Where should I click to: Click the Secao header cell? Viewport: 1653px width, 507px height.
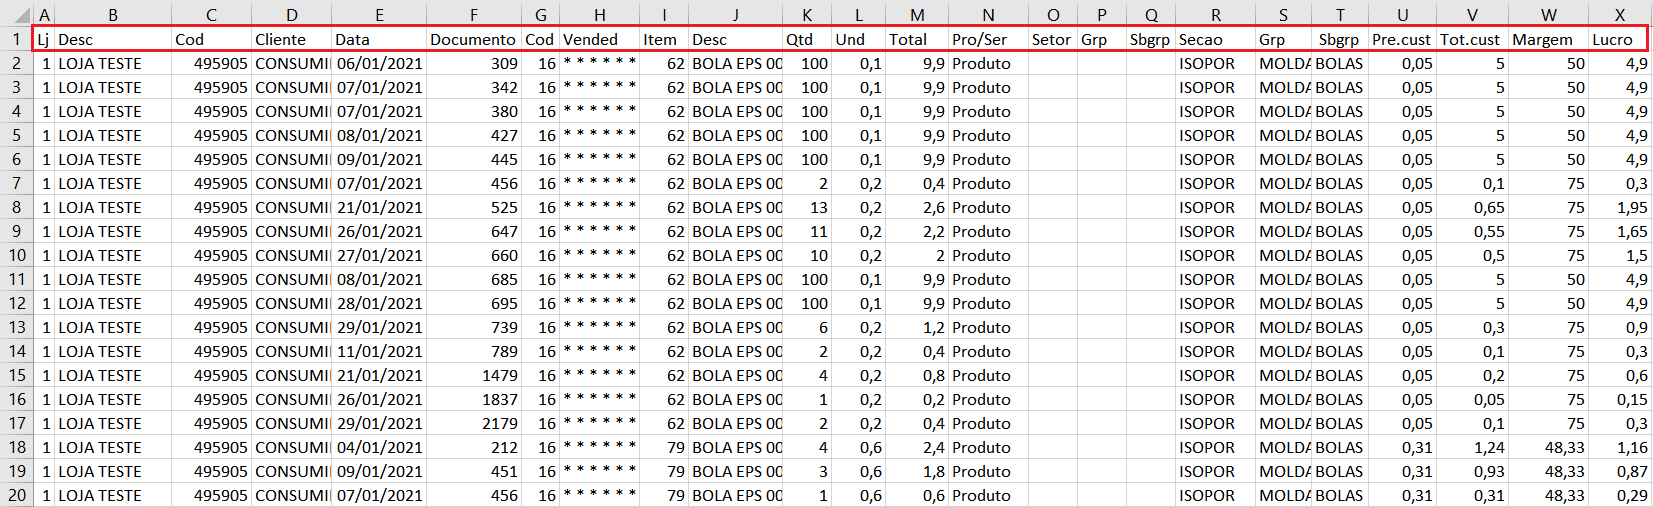[x=1215, y=40]
